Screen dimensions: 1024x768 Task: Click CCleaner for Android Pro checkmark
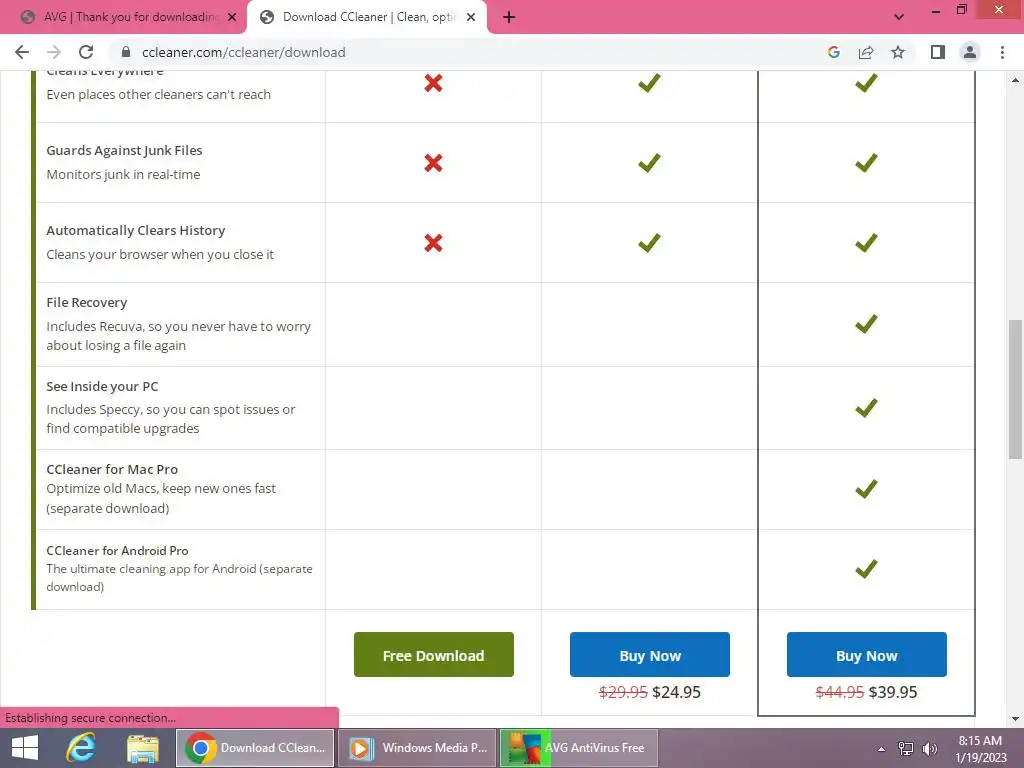pyautogui.click(x=867, y=569)
